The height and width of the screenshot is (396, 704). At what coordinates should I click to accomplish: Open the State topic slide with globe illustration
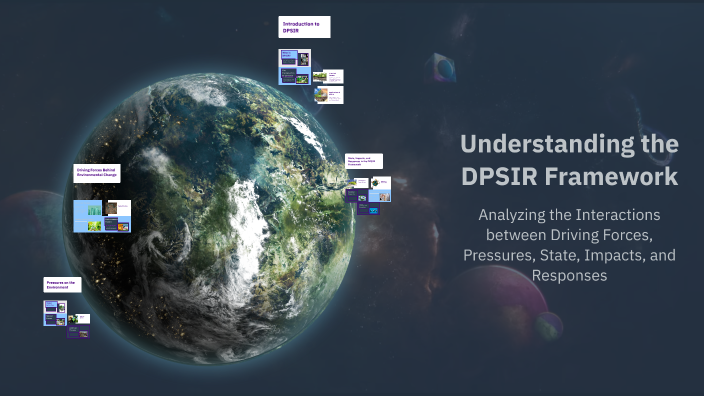[x=381, y=183]
